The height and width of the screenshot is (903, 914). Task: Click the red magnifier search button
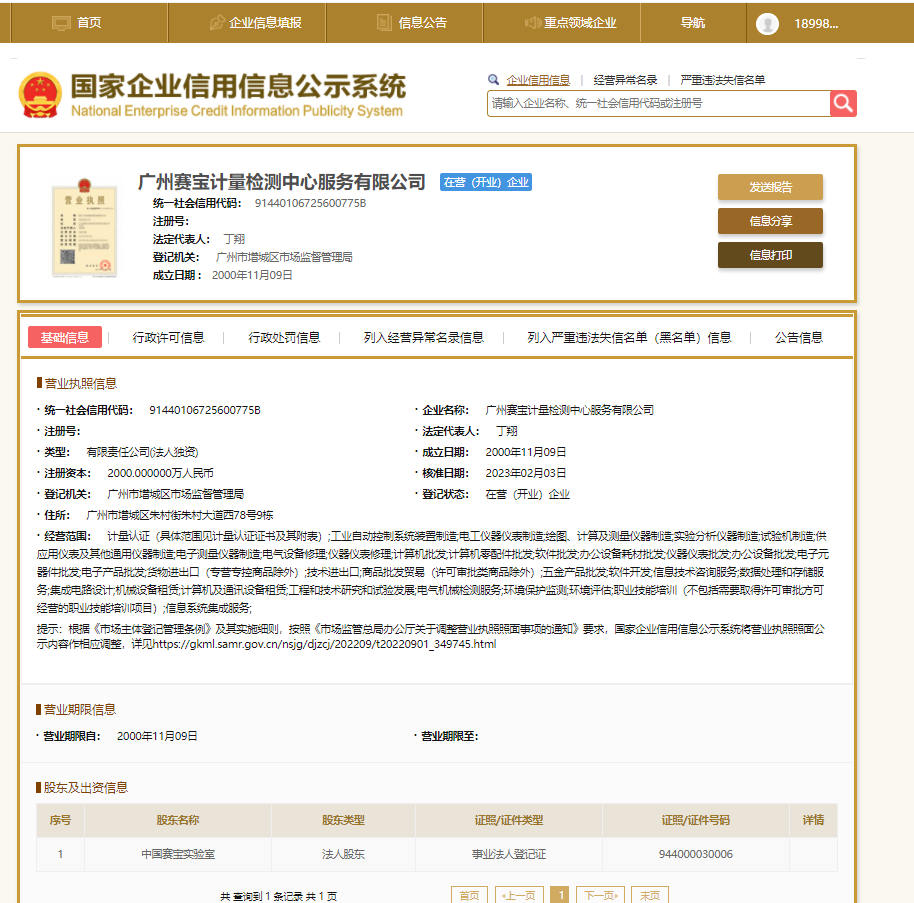pyautogui.click(x=843, y=103)
